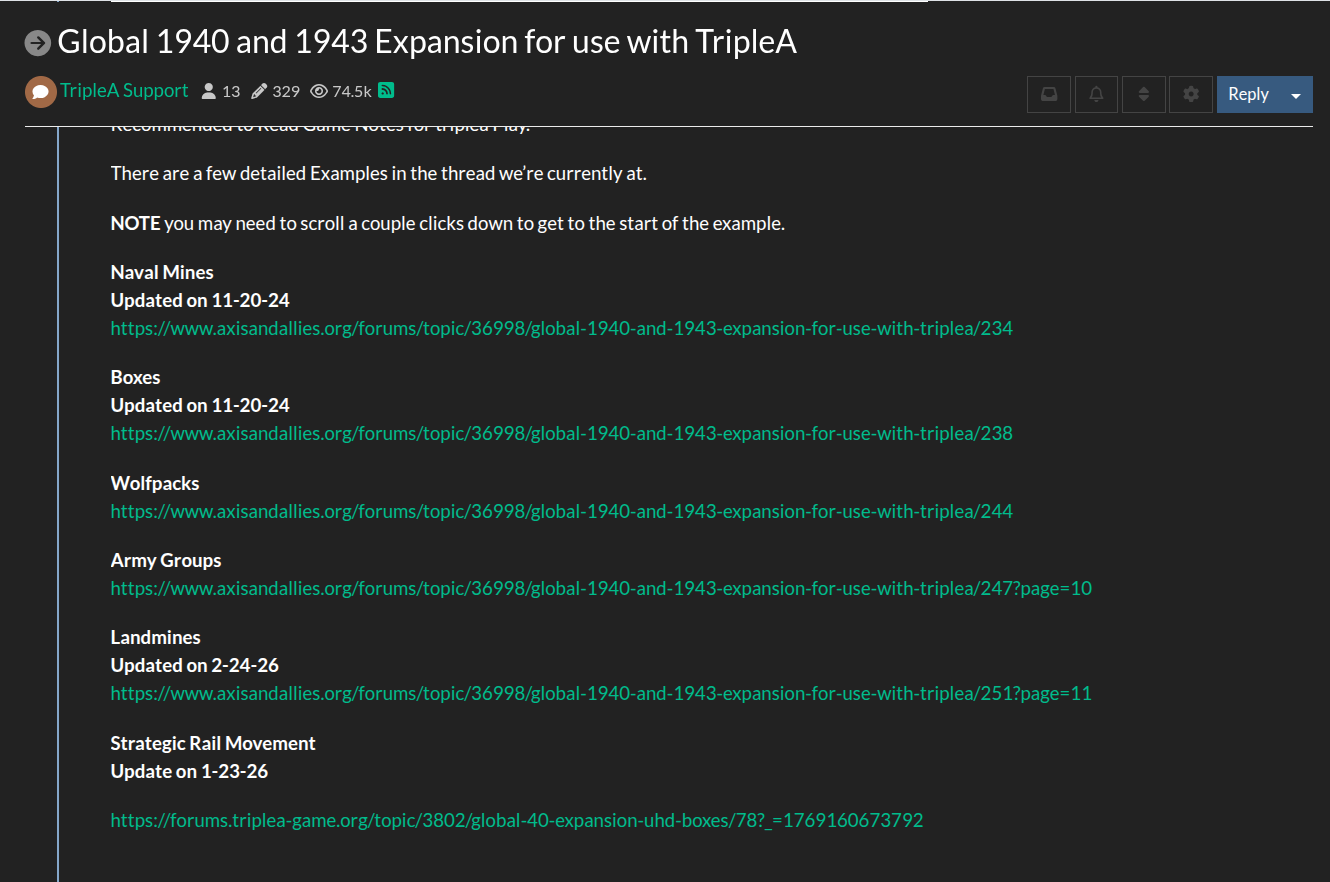
Task: Click the 'Updated on 2-24-26' text
Action: click(195, 665)
